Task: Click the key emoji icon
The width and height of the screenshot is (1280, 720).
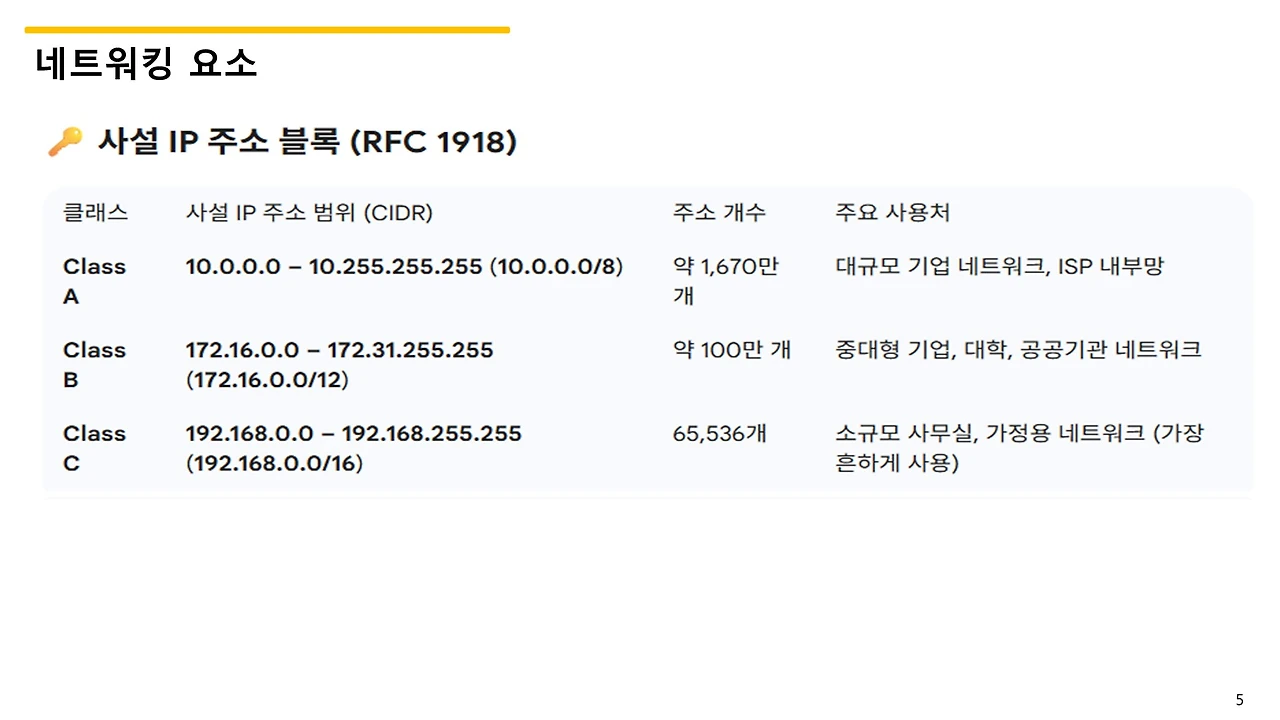Action: point(65,142)
